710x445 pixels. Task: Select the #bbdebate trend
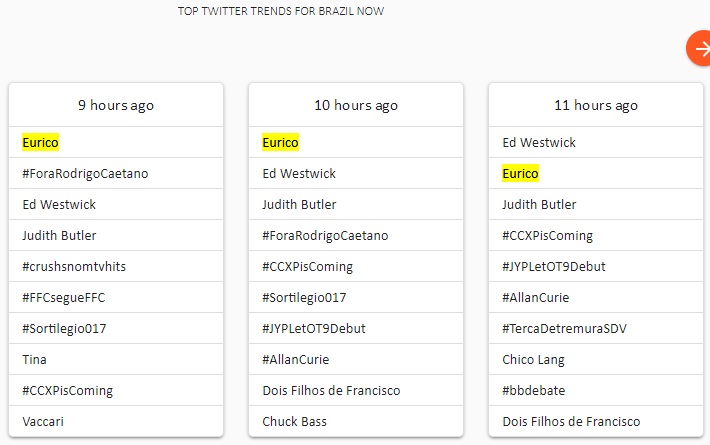(535, 391)
